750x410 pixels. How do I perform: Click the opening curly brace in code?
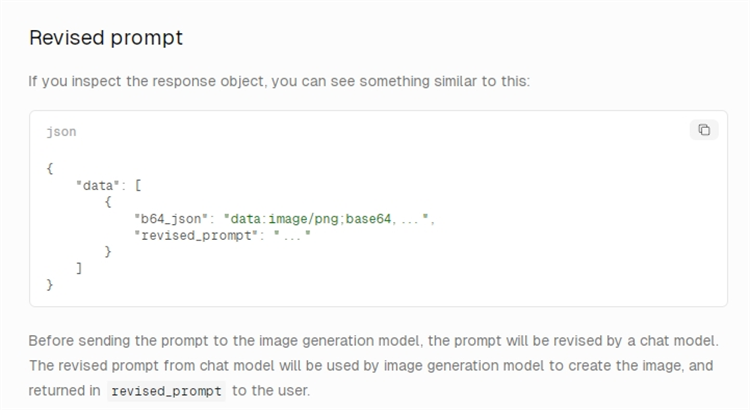click(x=50, y=167)
